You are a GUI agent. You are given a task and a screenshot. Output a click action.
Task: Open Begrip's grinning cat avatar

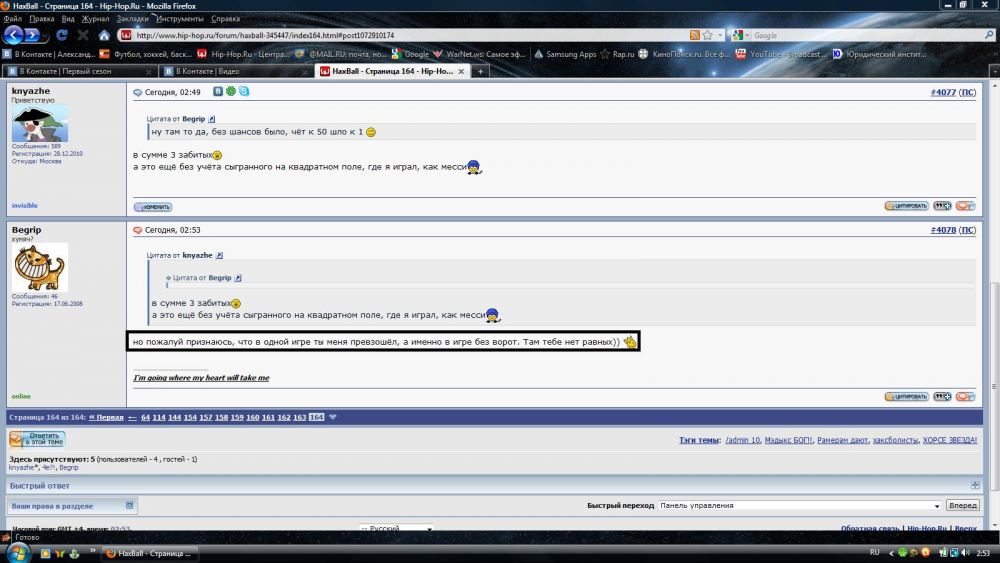pos(40,268)
